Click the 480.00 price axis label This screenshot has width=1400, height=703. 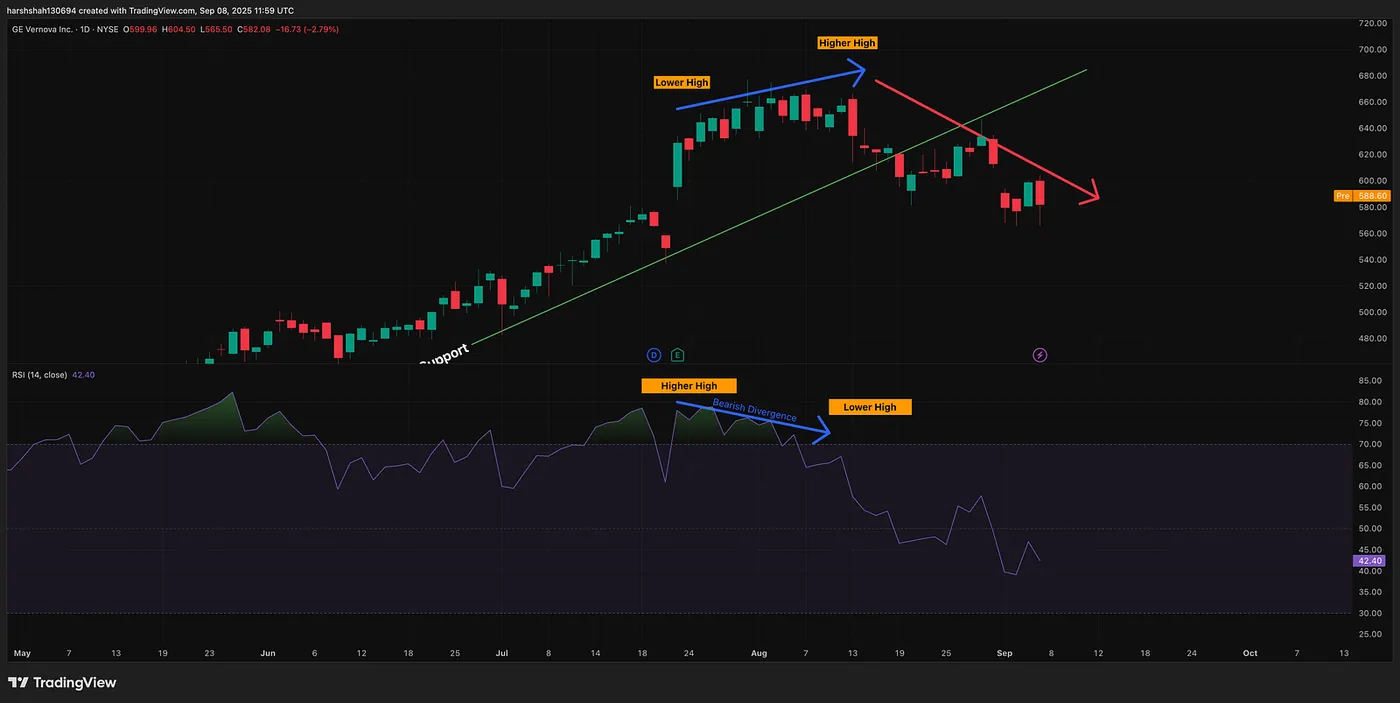coord(1372,338)
